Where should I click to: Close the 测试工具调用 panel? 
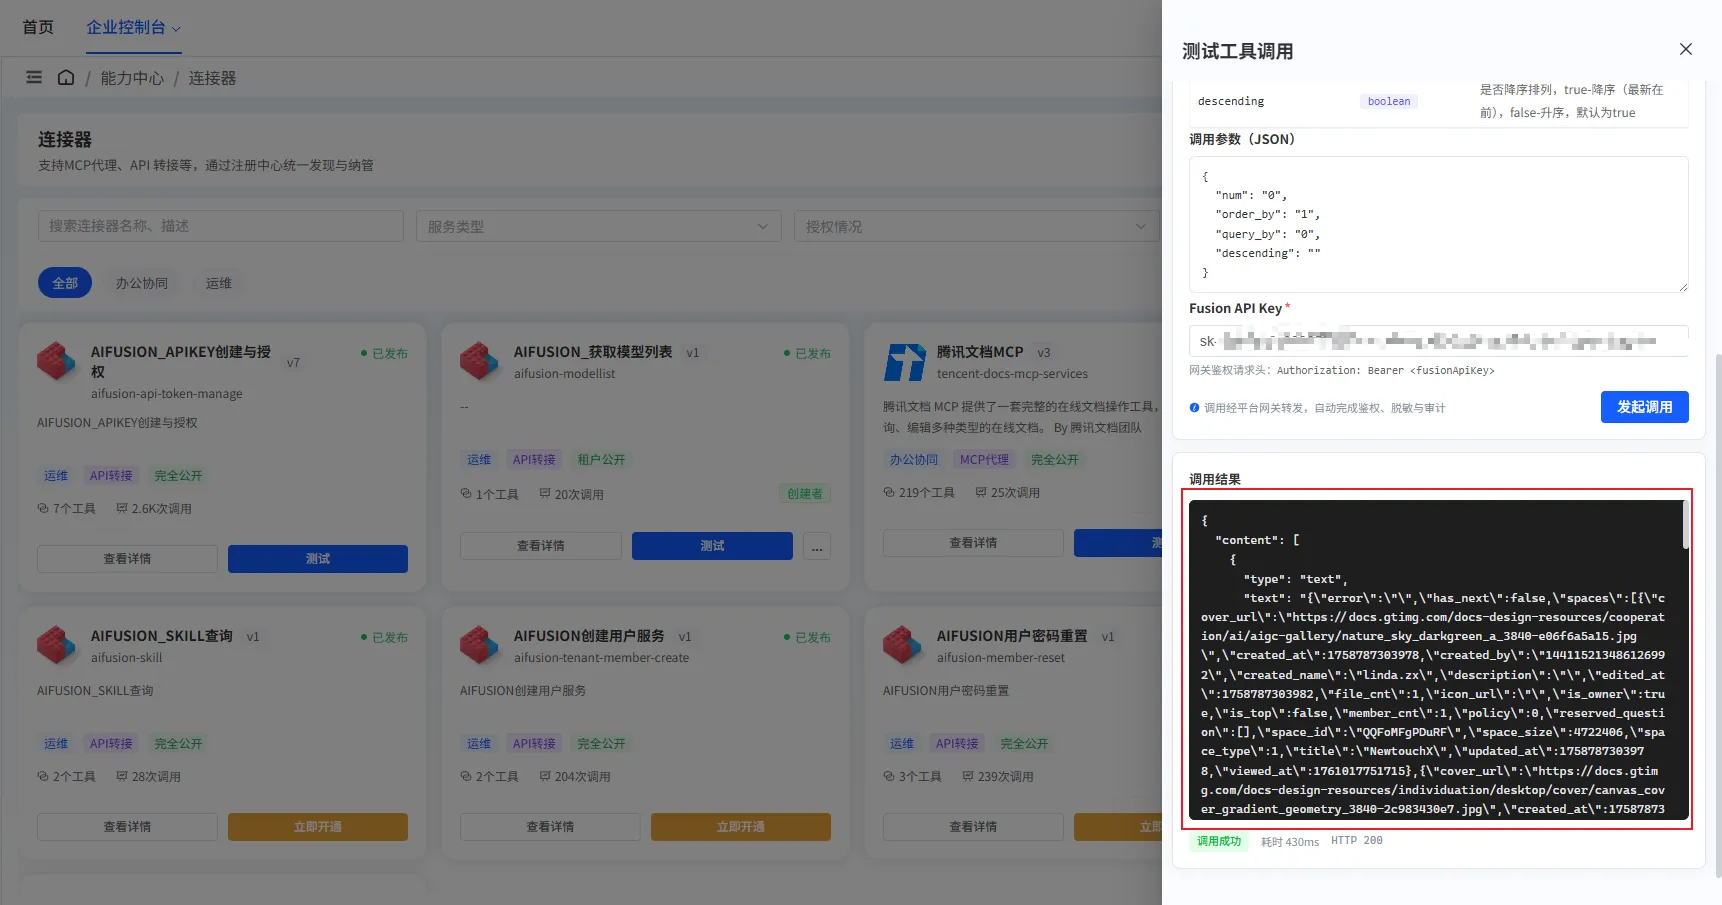click(x=1685, y=49)
